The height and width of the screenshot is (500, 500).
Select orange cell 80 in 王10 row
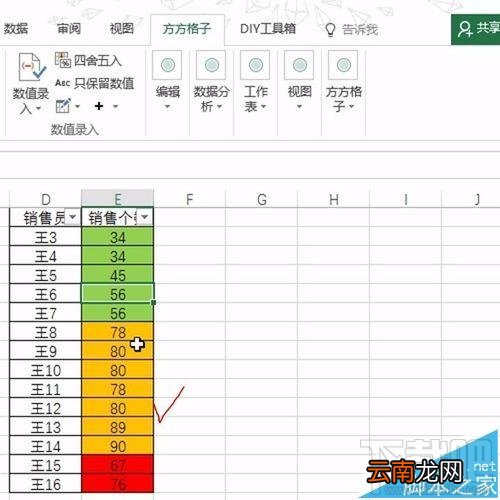[x=118, y=370]
